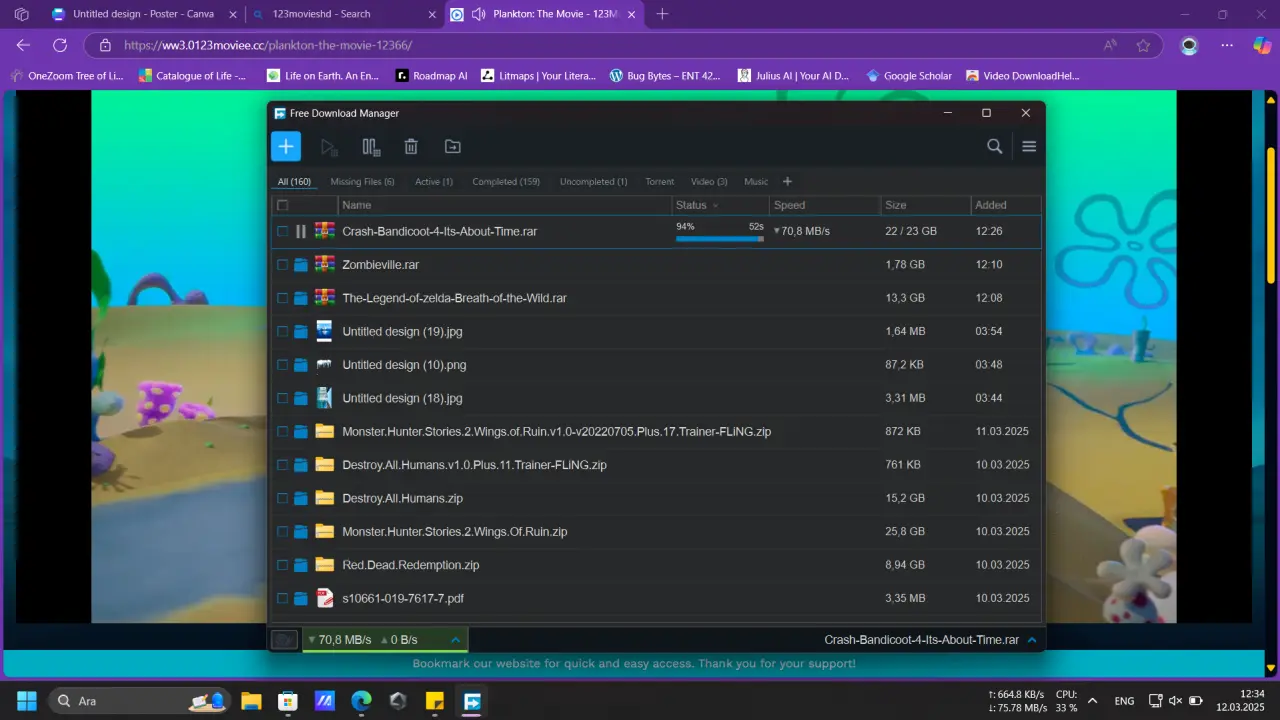Switch to Torrent tab
Screen dimensions: 1280x720
660,182
